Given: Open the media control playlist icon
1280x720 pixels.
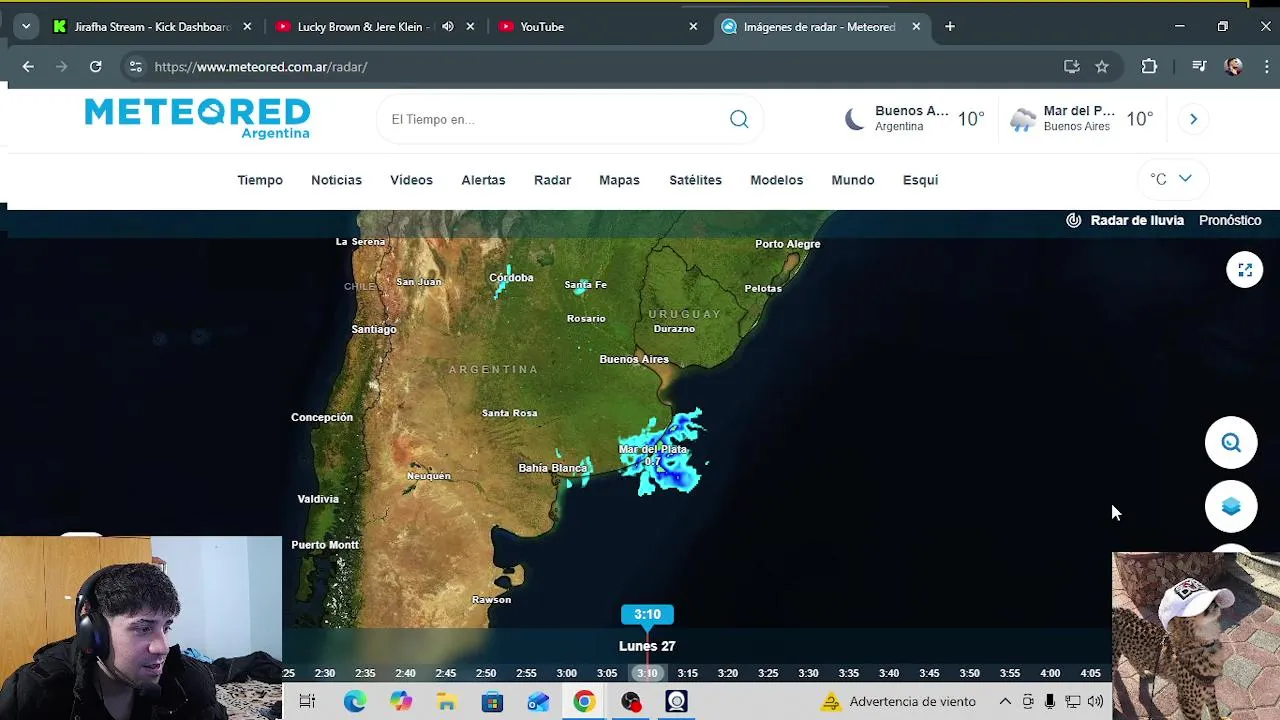Looking at the screenshot, I should (x=1199, y=67).
